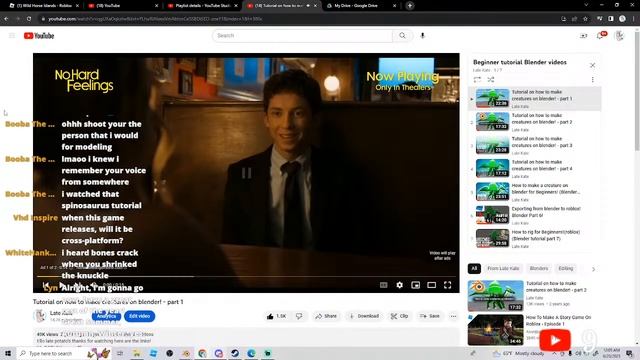Open Exporting from blender to roblox video
This screenshot has height=360, width=640.
535,215
